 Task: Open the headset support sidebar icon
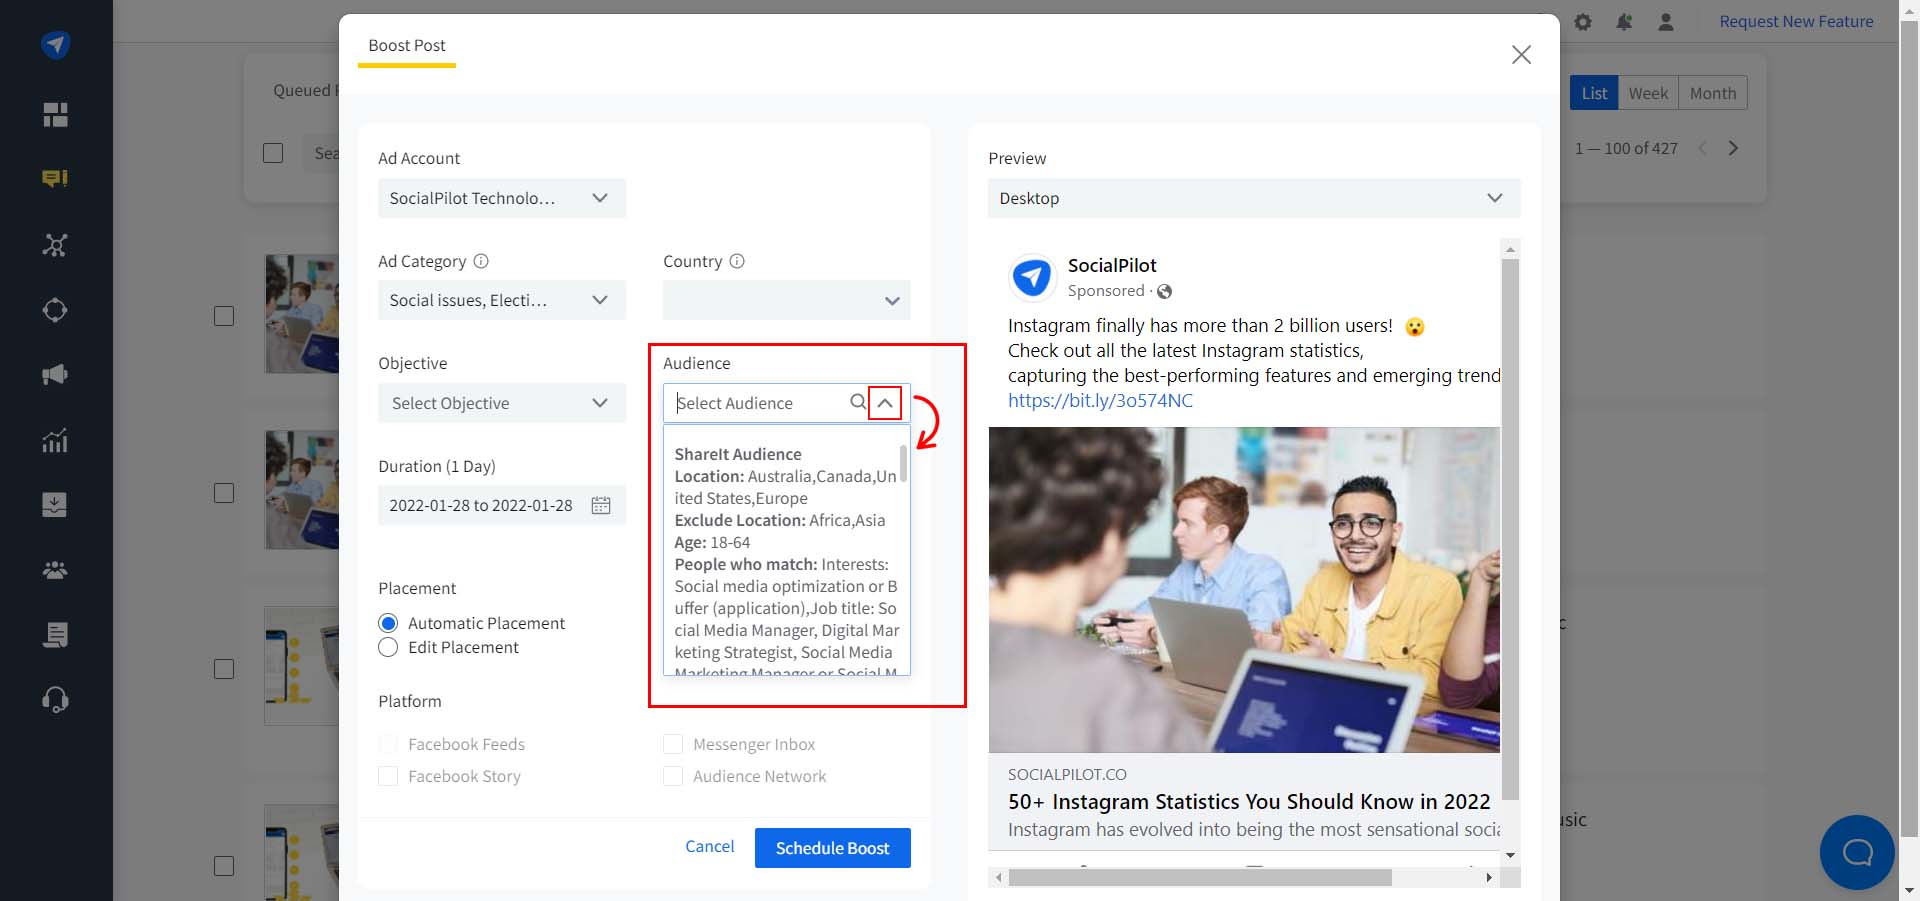click(x=55, y=700)
